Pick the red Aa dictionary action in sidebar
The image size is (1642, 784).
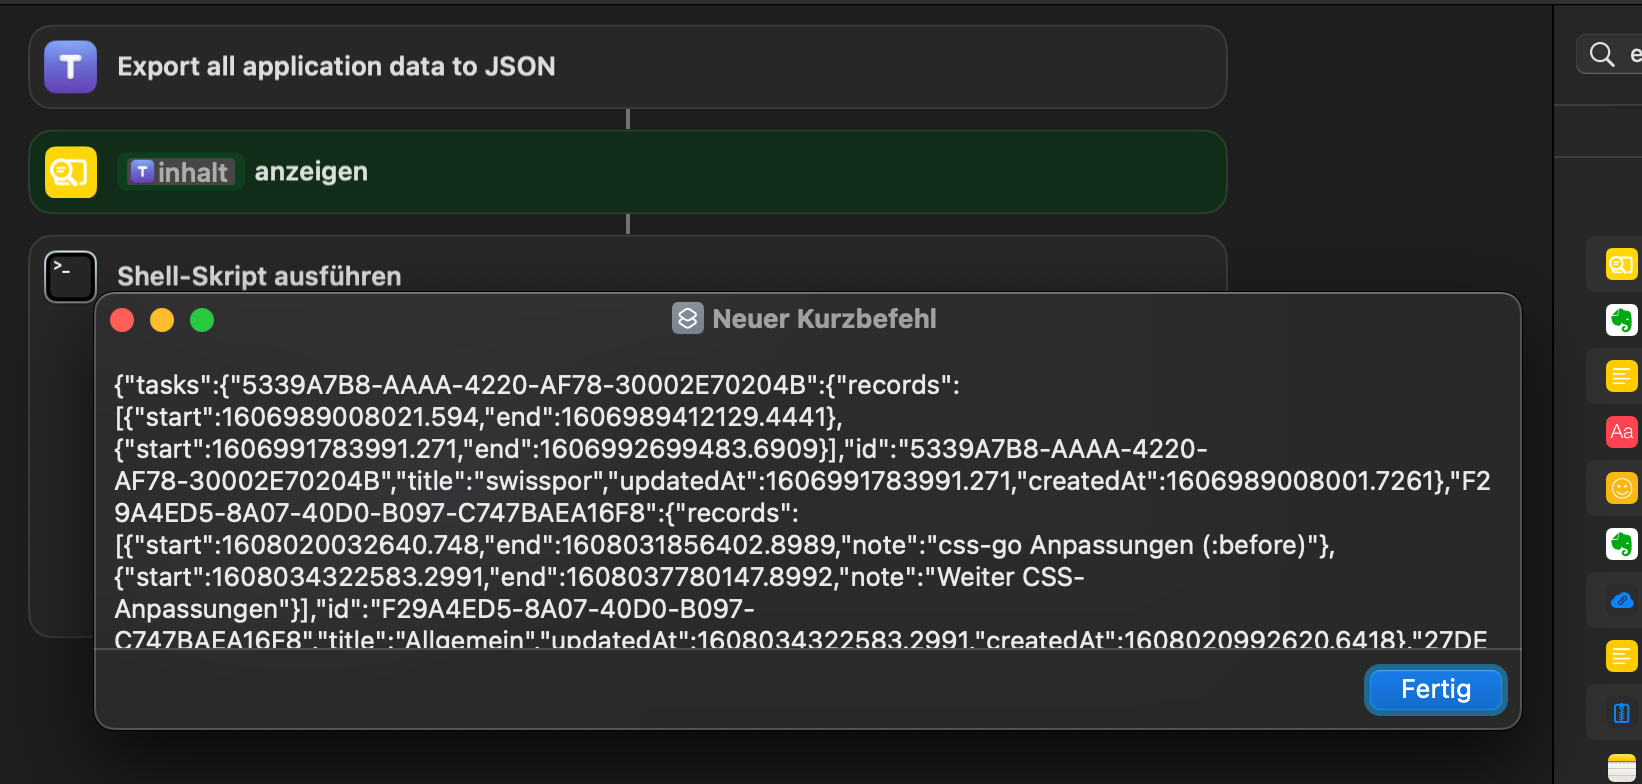point(1621,432)
